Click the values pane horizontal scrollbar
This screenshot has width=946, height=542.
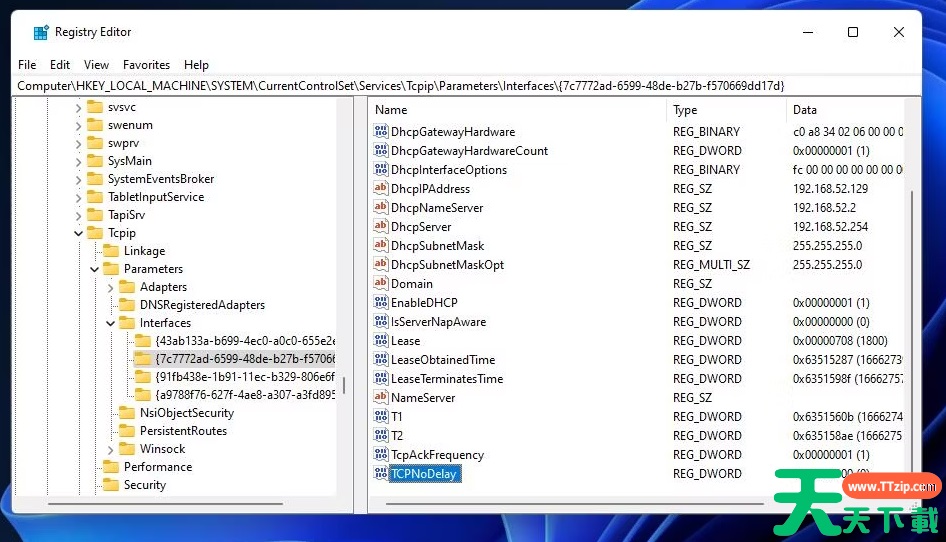click(x=574, y=503)
